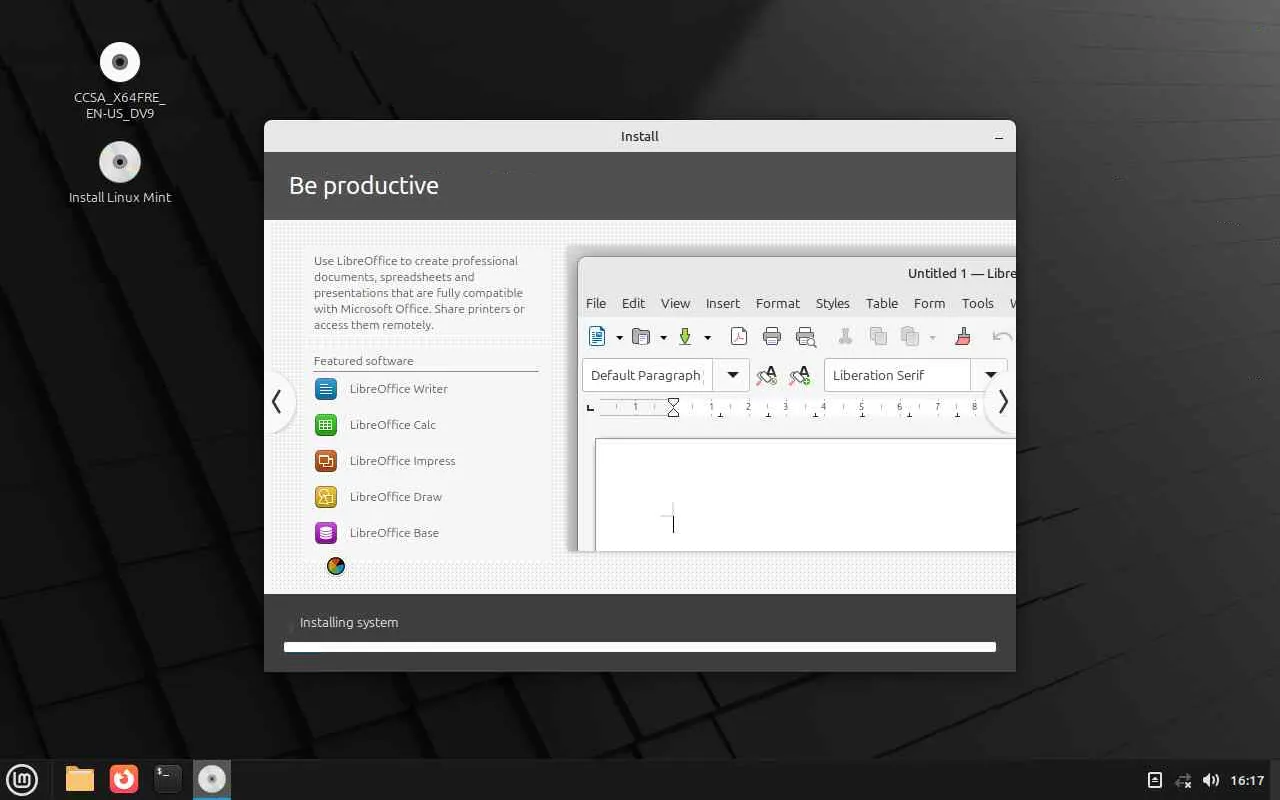This screenshot has height=800, width=1280.
Task: Expand the Save dropdown arrow
Action: pyautogui.click(x=707, y=337)
